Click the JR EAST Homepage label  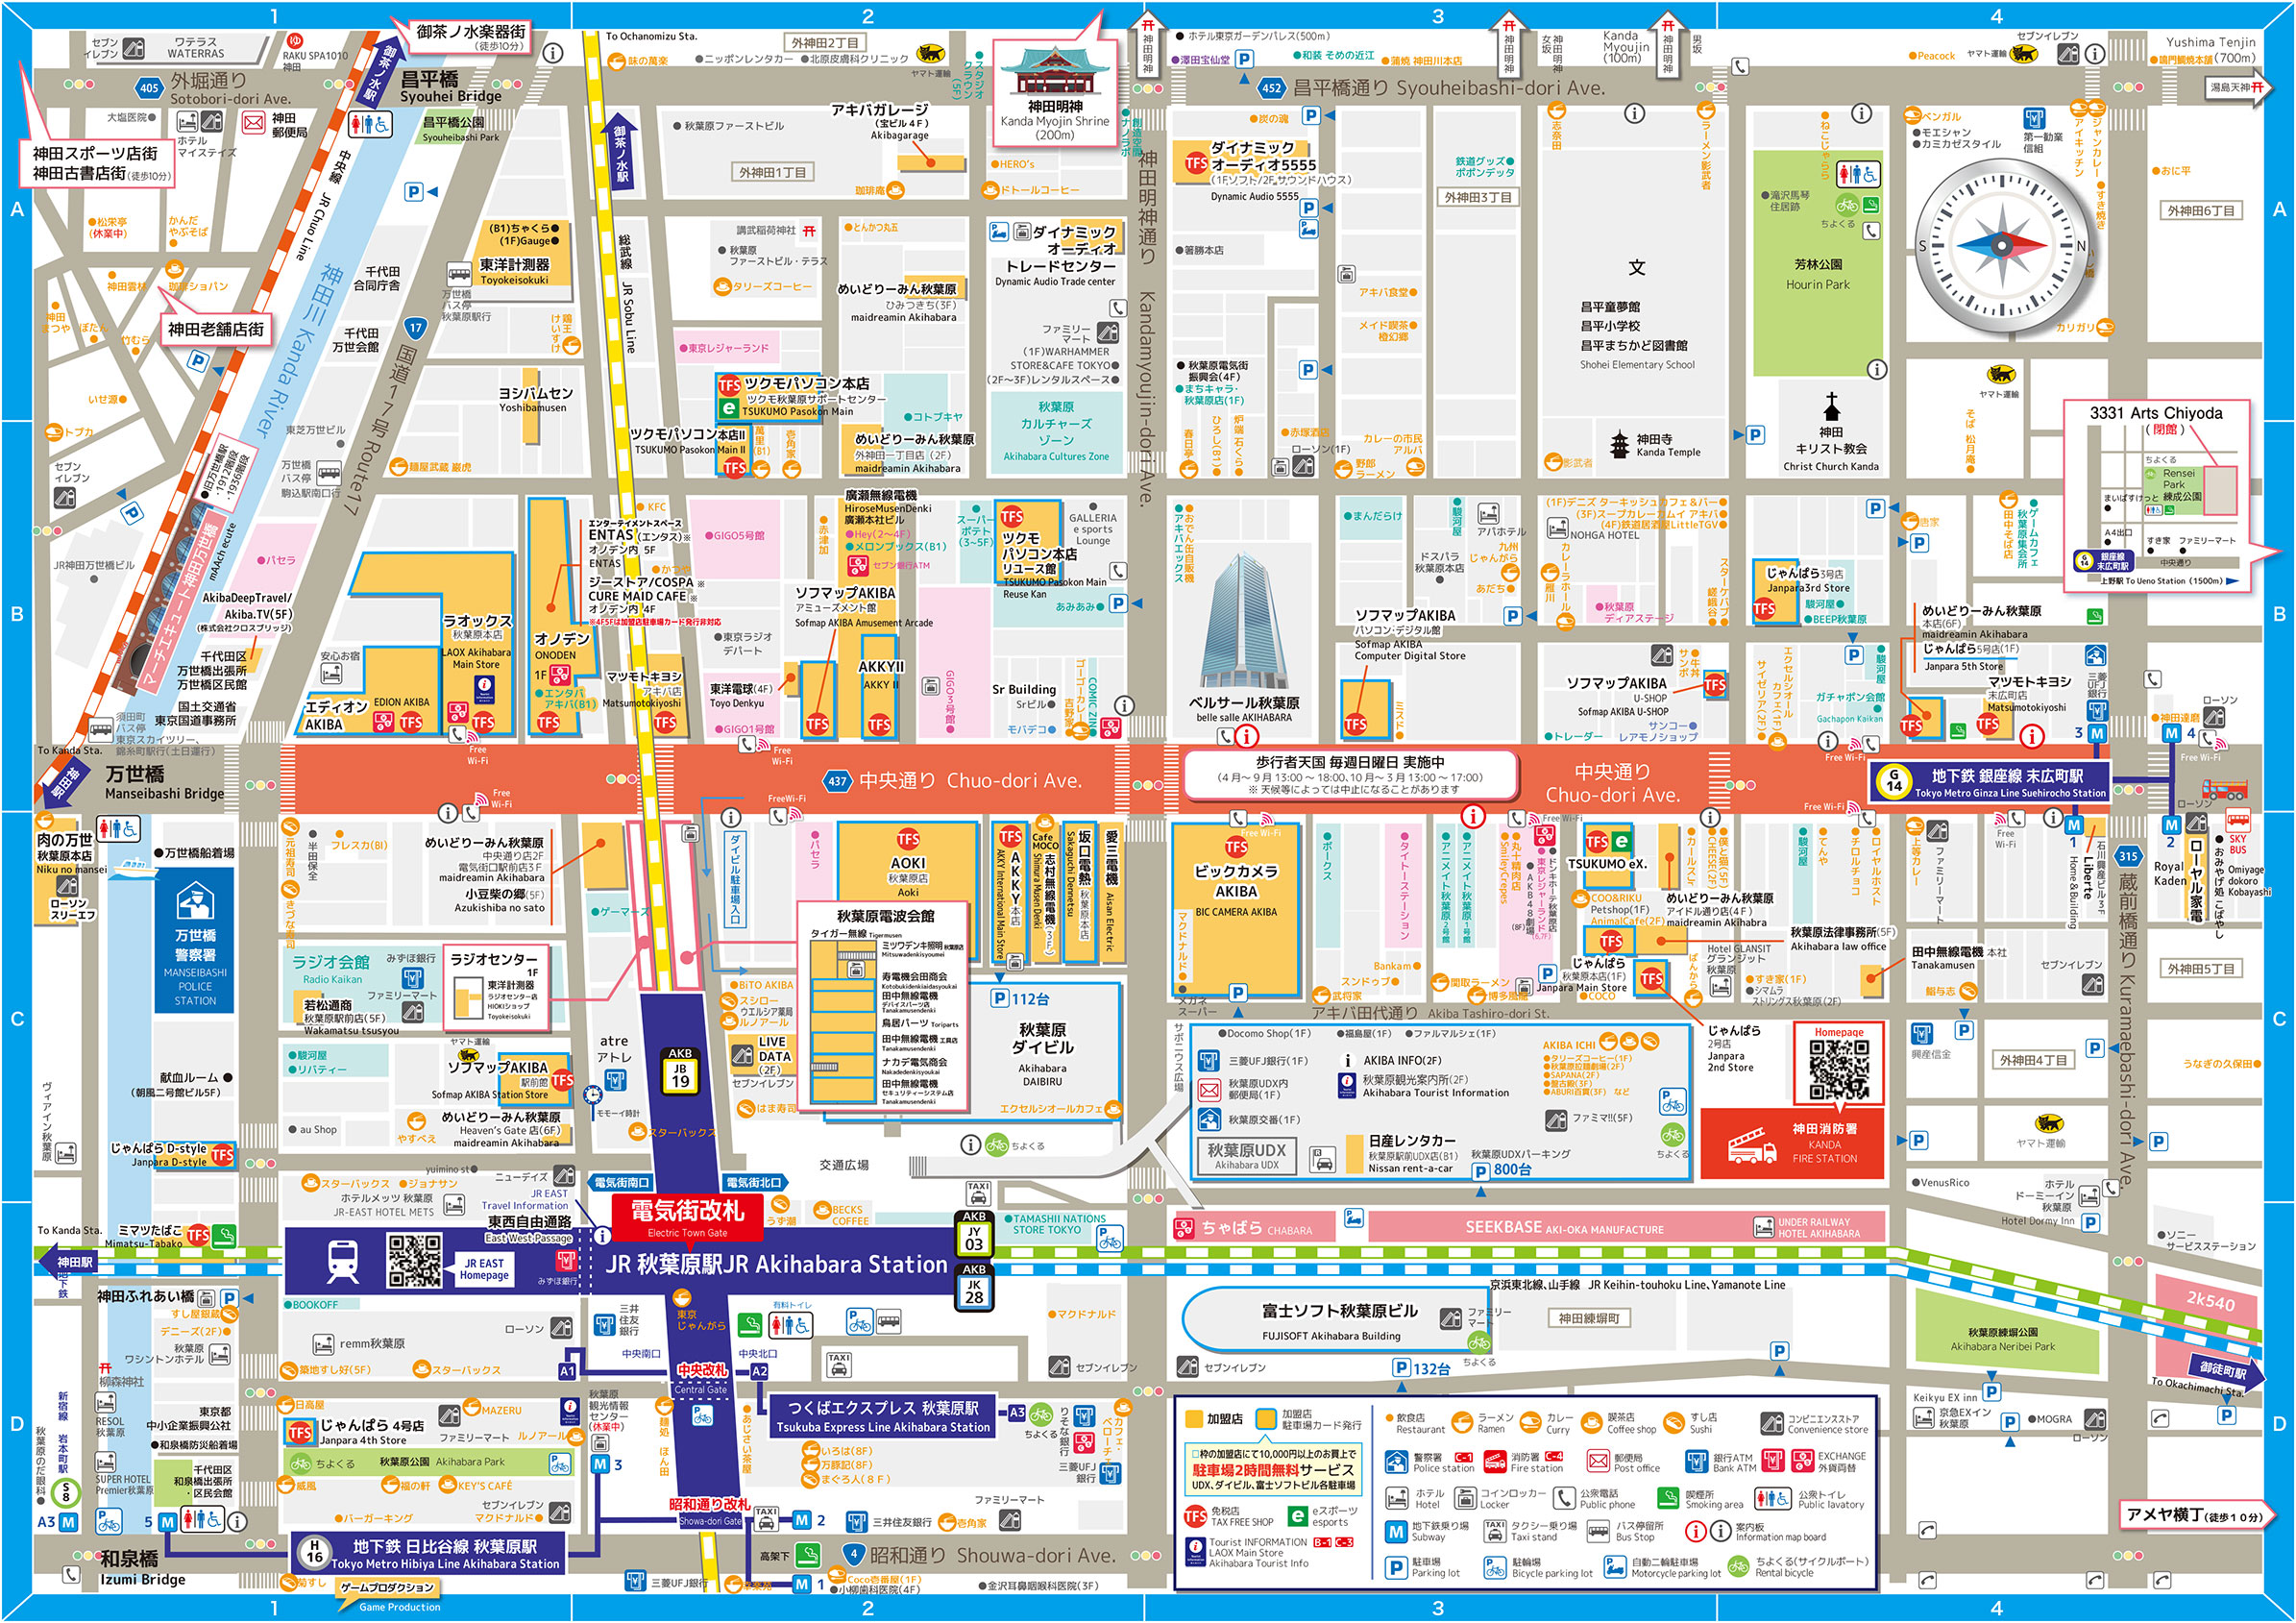click(x=485, y=1268)
